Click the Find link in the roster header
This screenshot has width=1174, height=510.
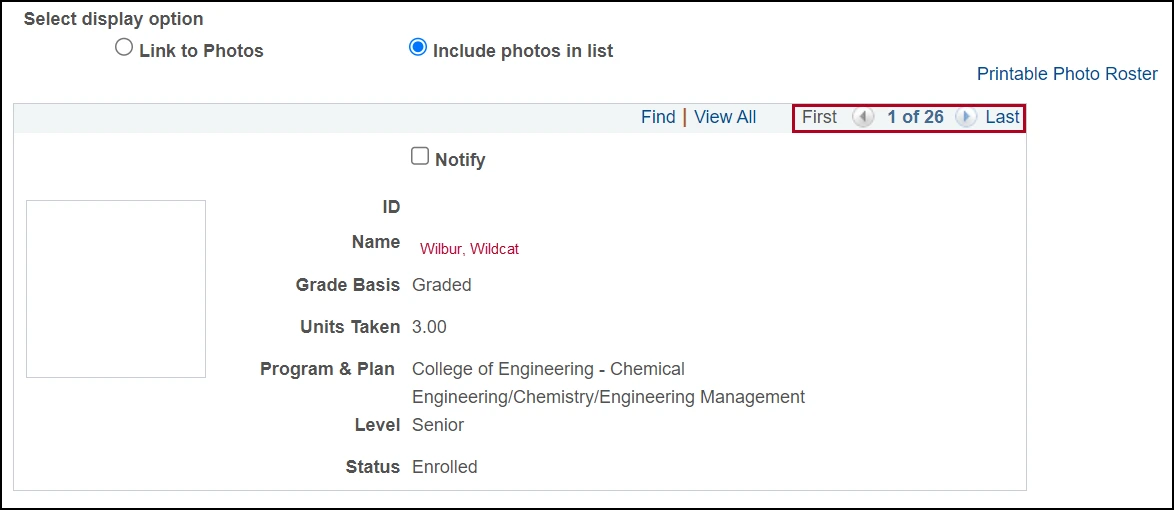click(x=658, y=118)
